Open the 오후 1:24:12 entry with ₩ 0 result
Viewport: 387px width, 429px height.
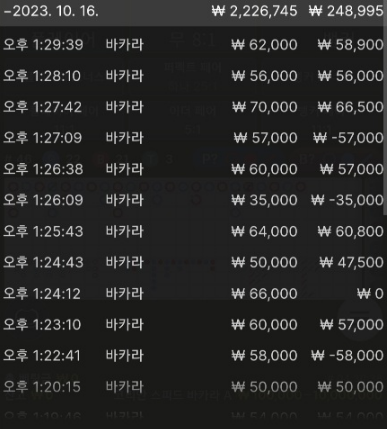pos(193,294)
